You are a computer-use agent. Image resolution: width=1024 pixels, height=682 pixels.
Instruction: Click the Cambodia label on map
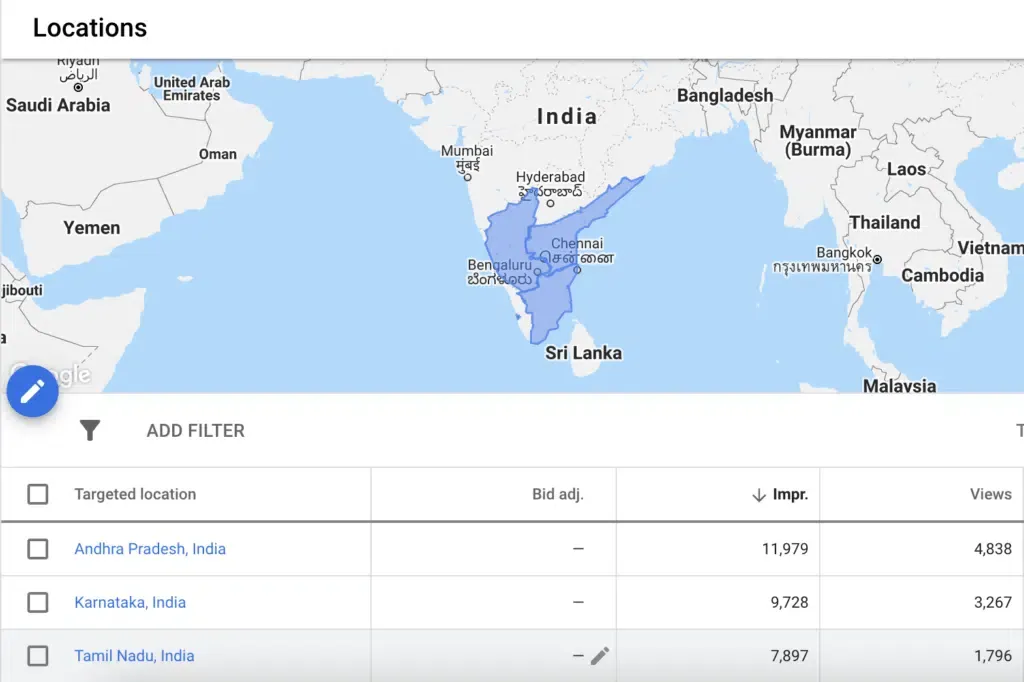[x=942, y=276]
